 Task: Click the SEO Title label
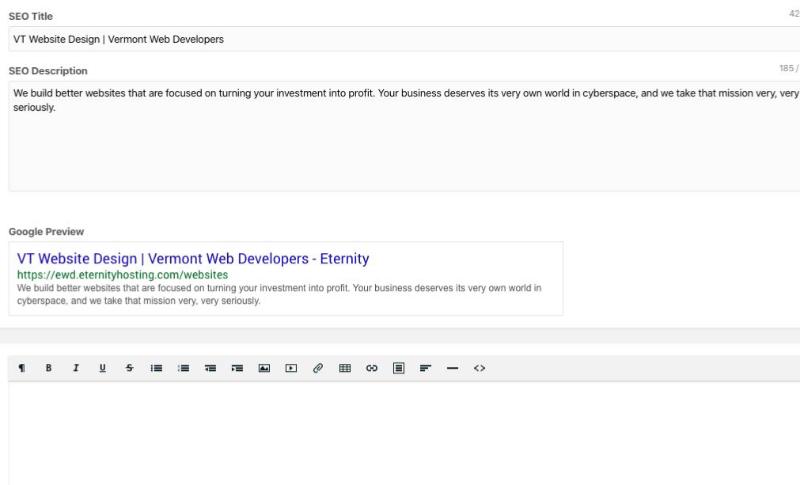[x=31, y=16]
